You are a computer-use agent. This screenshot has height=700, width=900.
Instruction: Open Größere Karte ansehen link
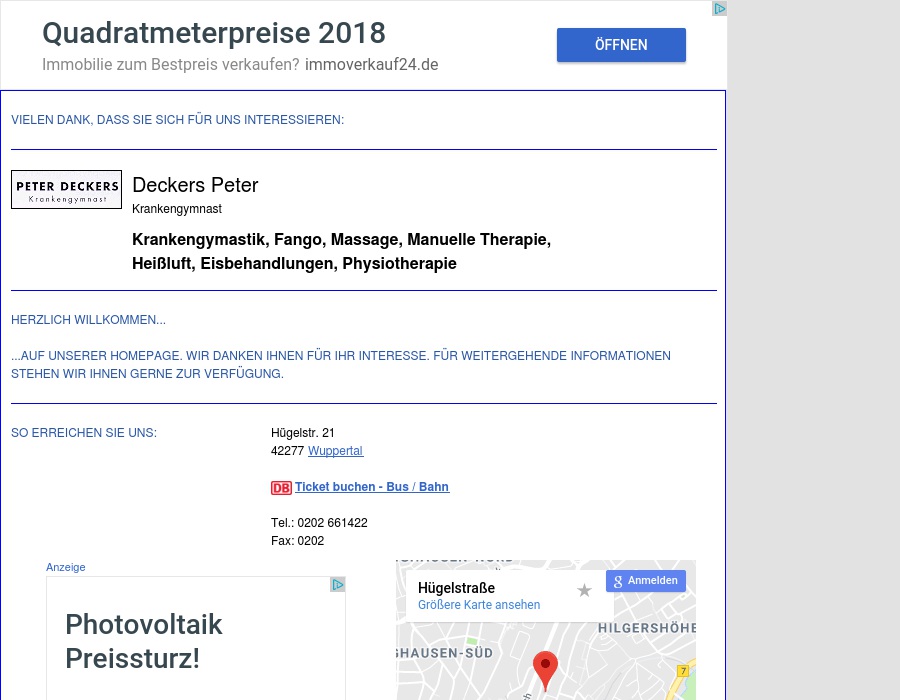(x=479, y=605)
